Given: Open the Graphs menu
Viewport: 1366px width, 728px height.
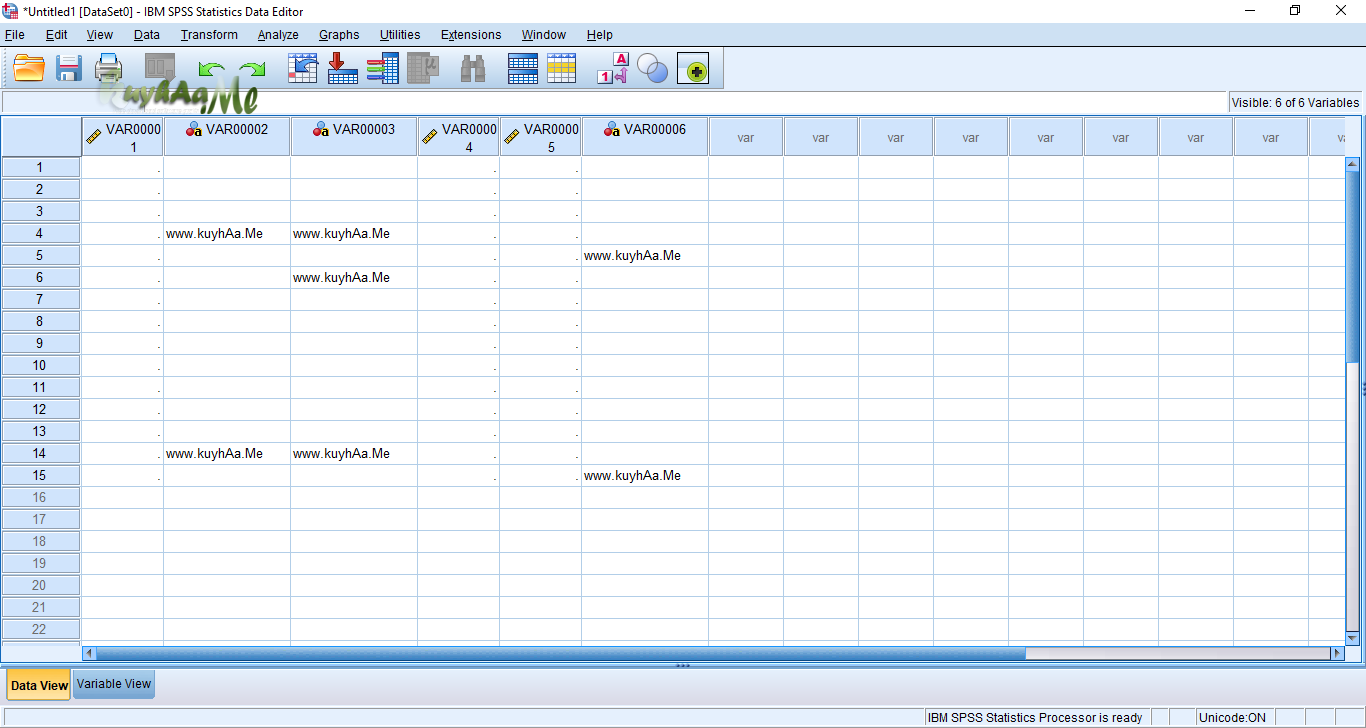Looking at the screenshot, I should [x=339, y=34].
